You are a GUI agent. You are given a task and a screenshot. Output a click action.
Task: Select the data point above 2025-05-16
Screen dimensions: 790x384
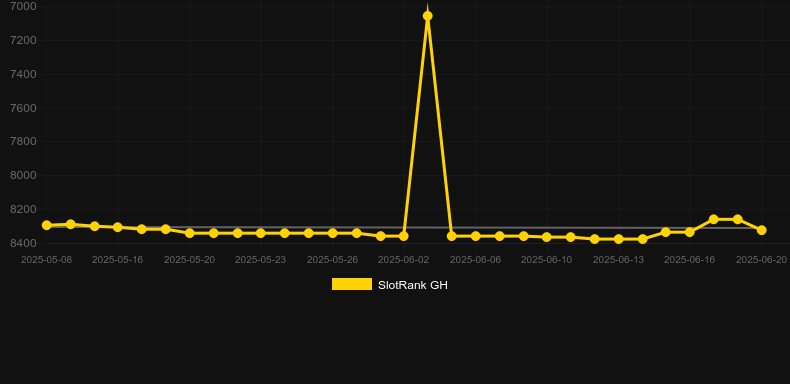[118, 227]
